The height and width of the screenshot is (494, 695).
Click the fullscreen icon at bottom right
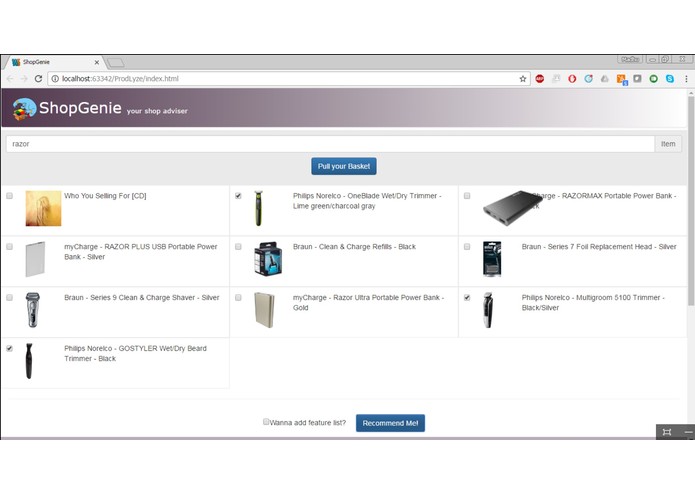click(x=667, y=432)
